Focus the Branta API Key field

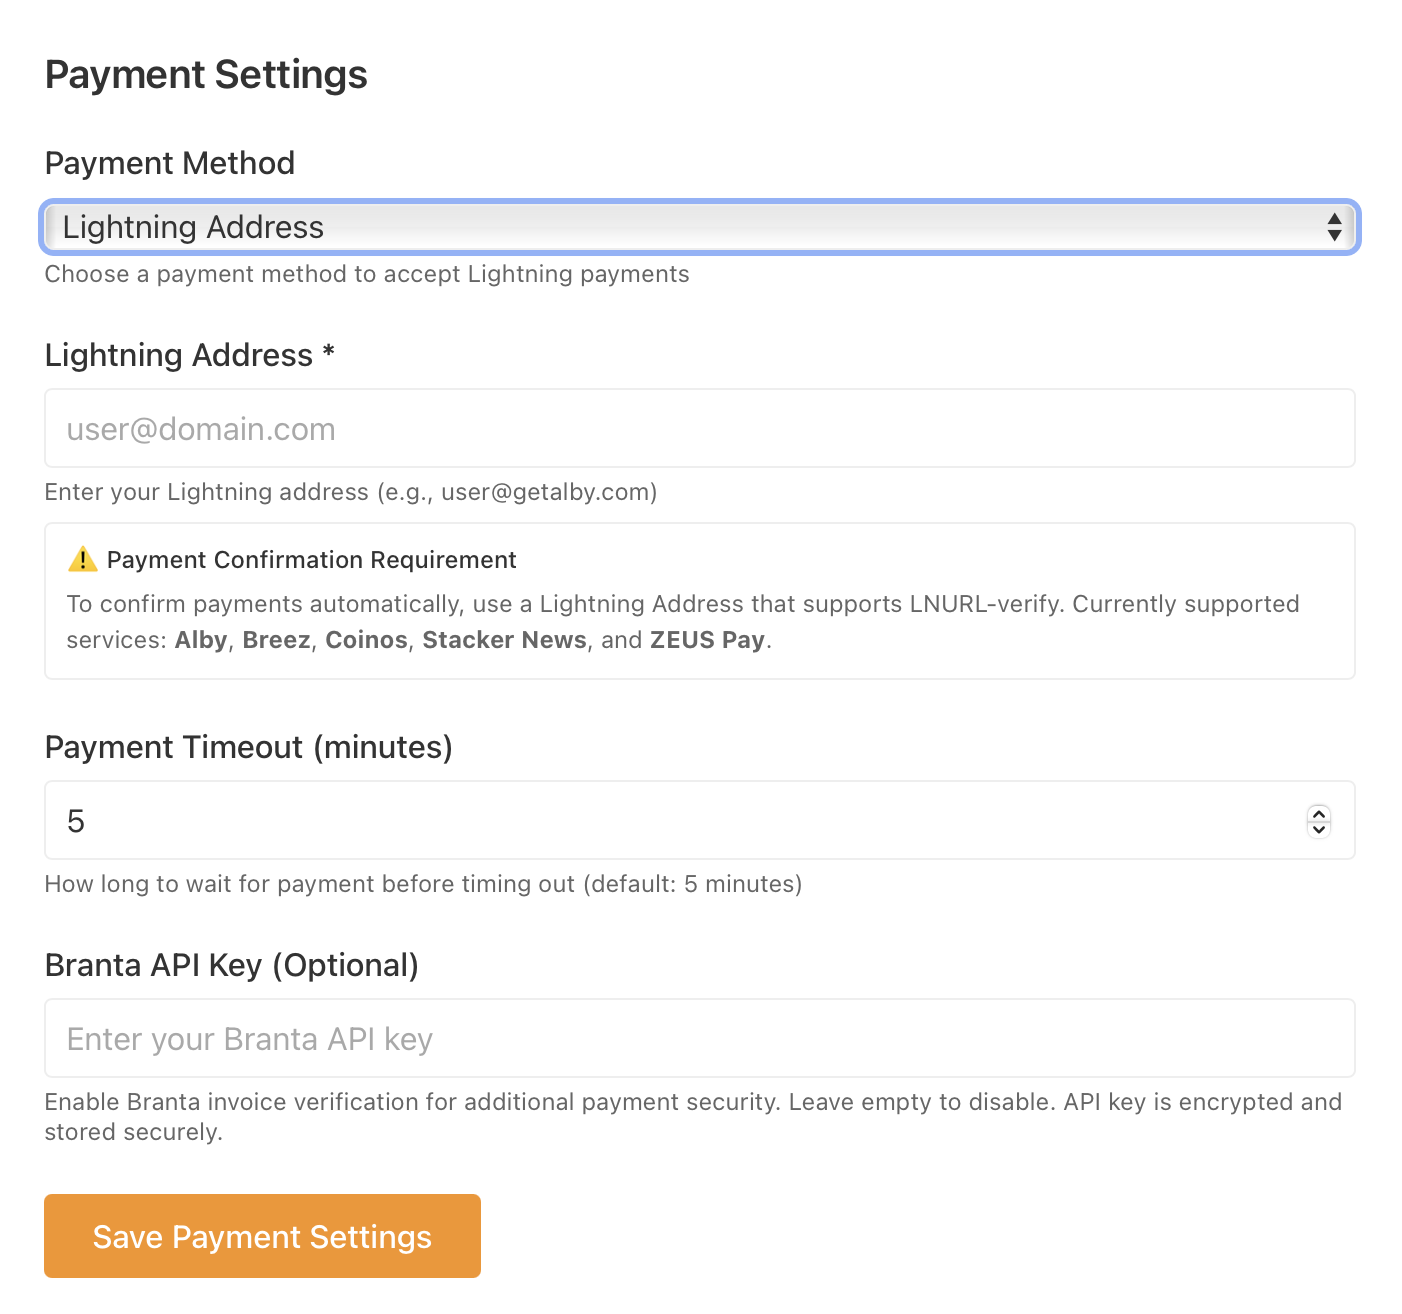point(699,1039)
